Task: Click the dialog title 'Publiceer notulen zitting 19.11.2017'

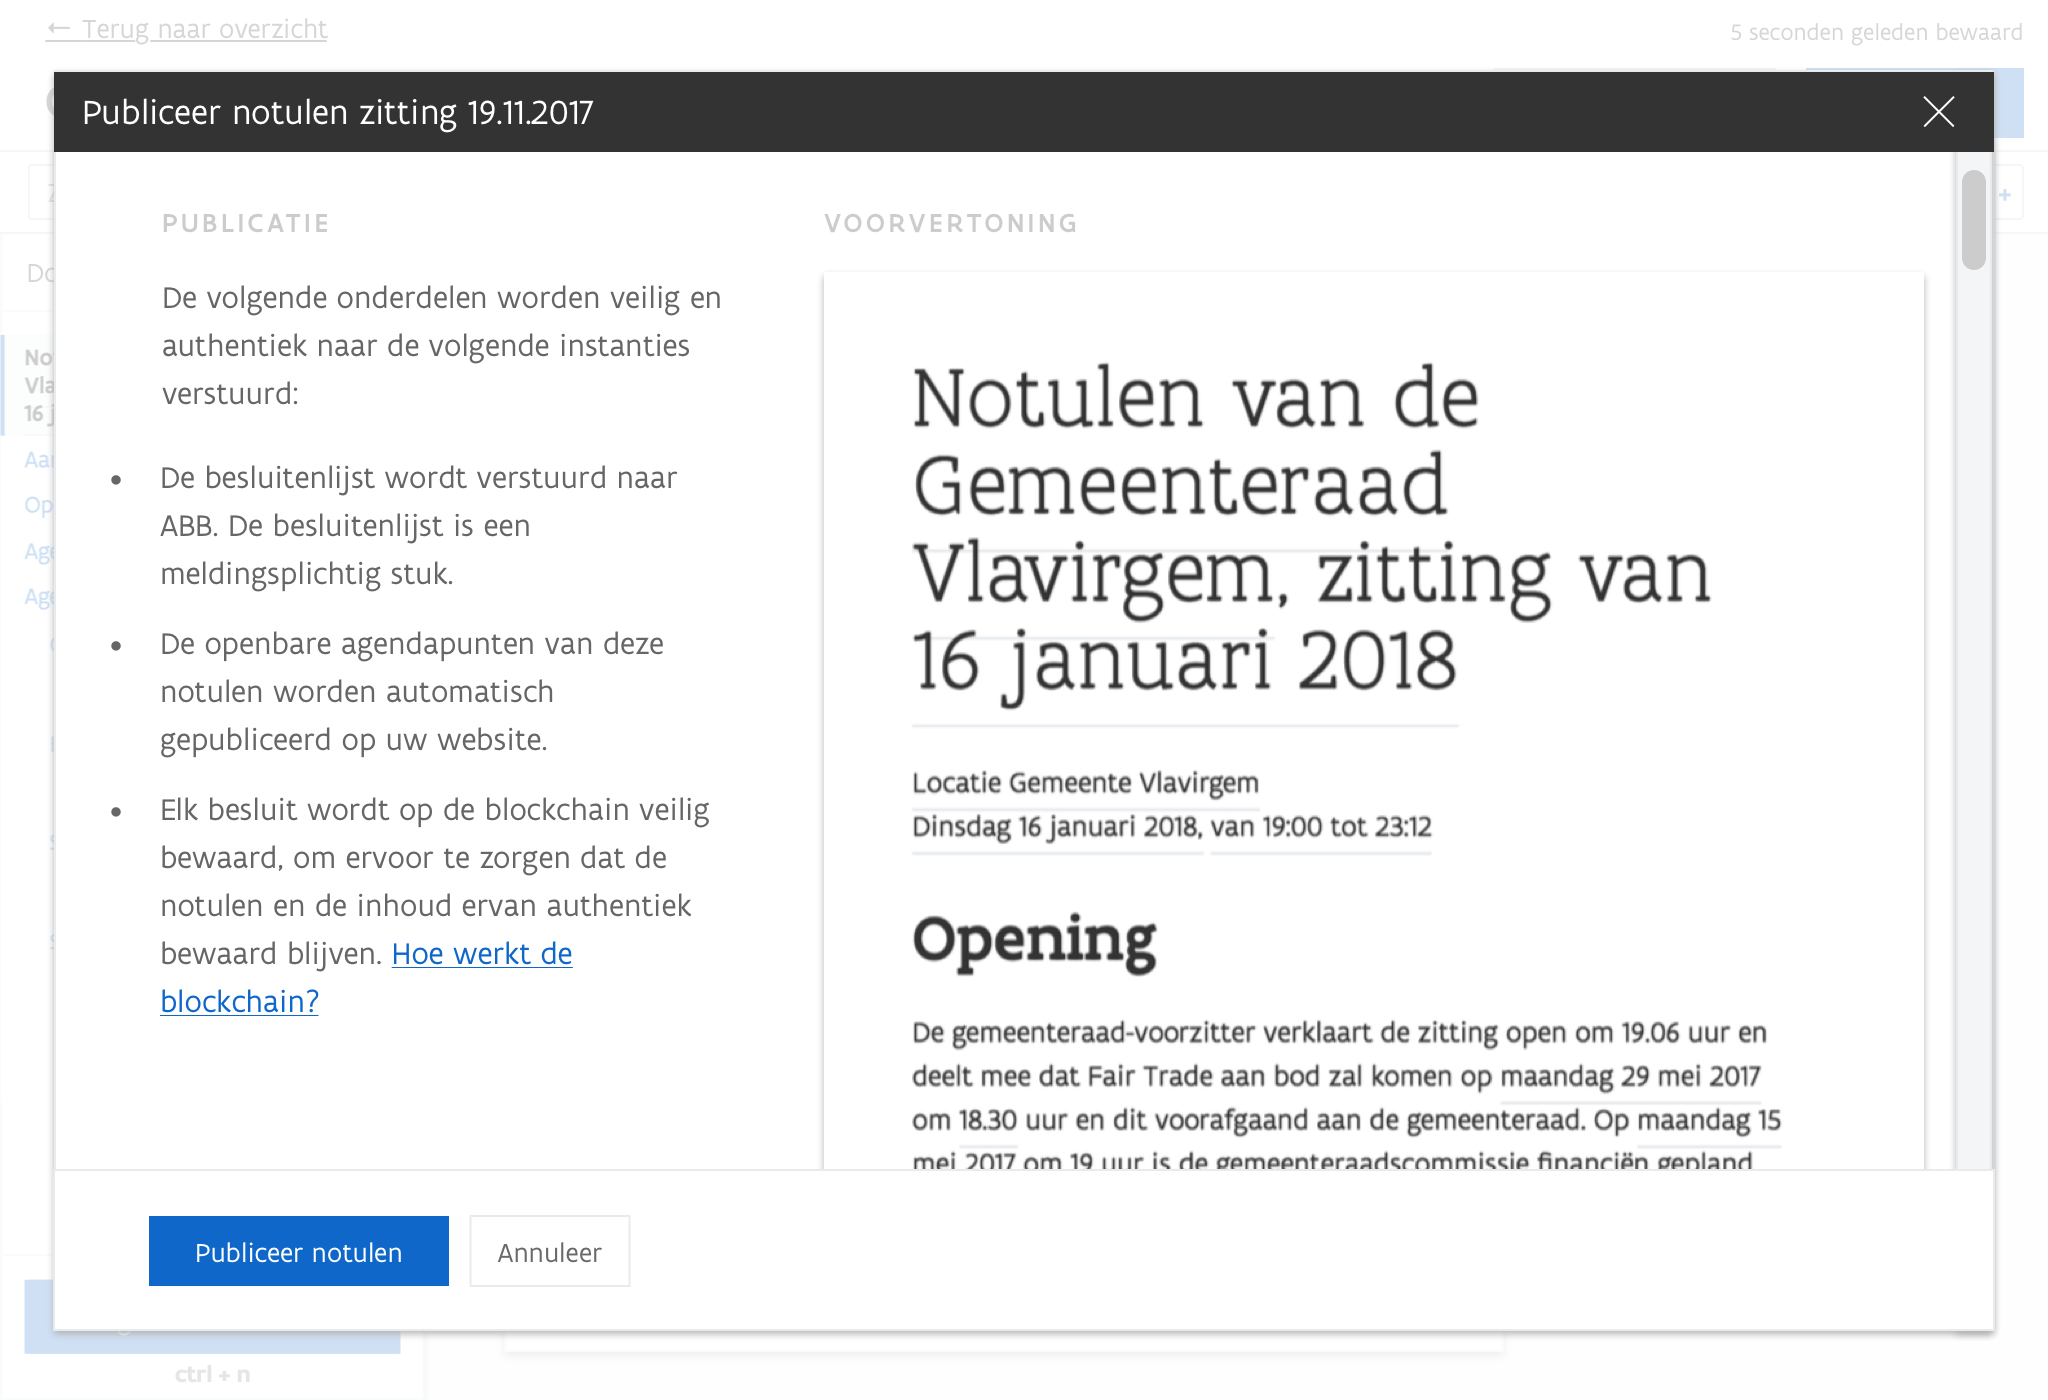Action: point(338,112)
